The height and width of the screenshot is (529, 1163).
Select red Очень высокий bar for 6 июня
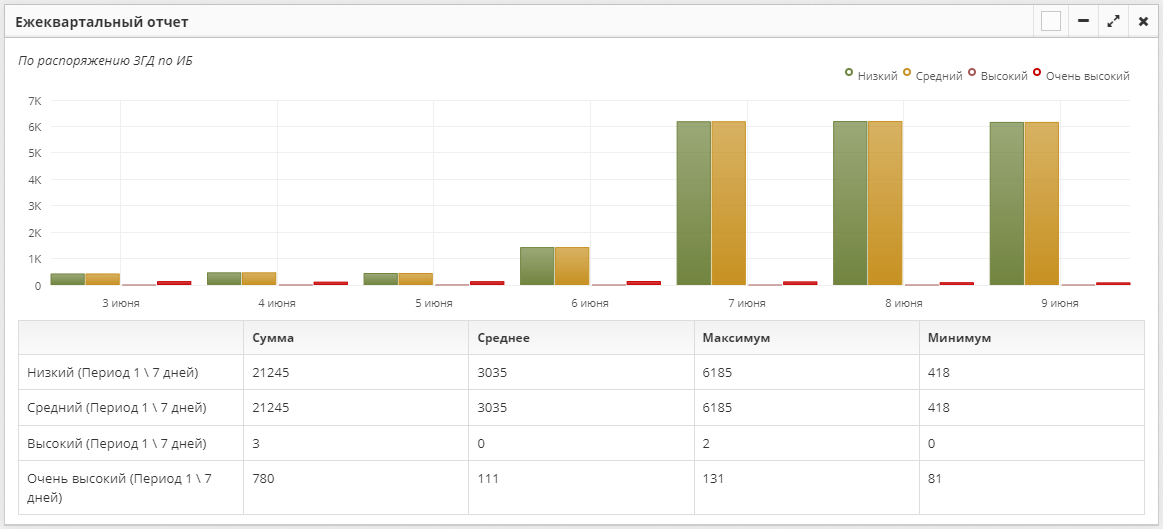click(643, 283)
